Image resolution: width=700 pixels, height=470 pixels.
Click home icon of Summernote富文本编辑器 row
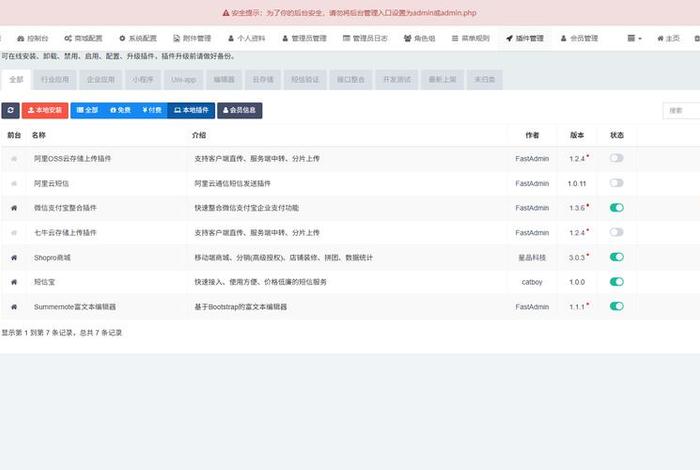click(14, 306)
